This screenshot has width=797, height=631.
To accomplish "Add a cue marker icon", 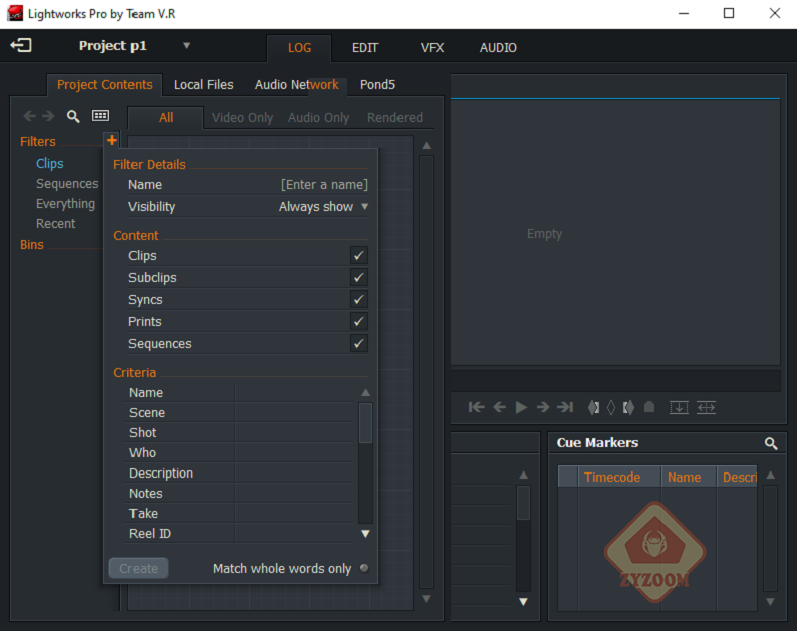I will tap(649, 407).
